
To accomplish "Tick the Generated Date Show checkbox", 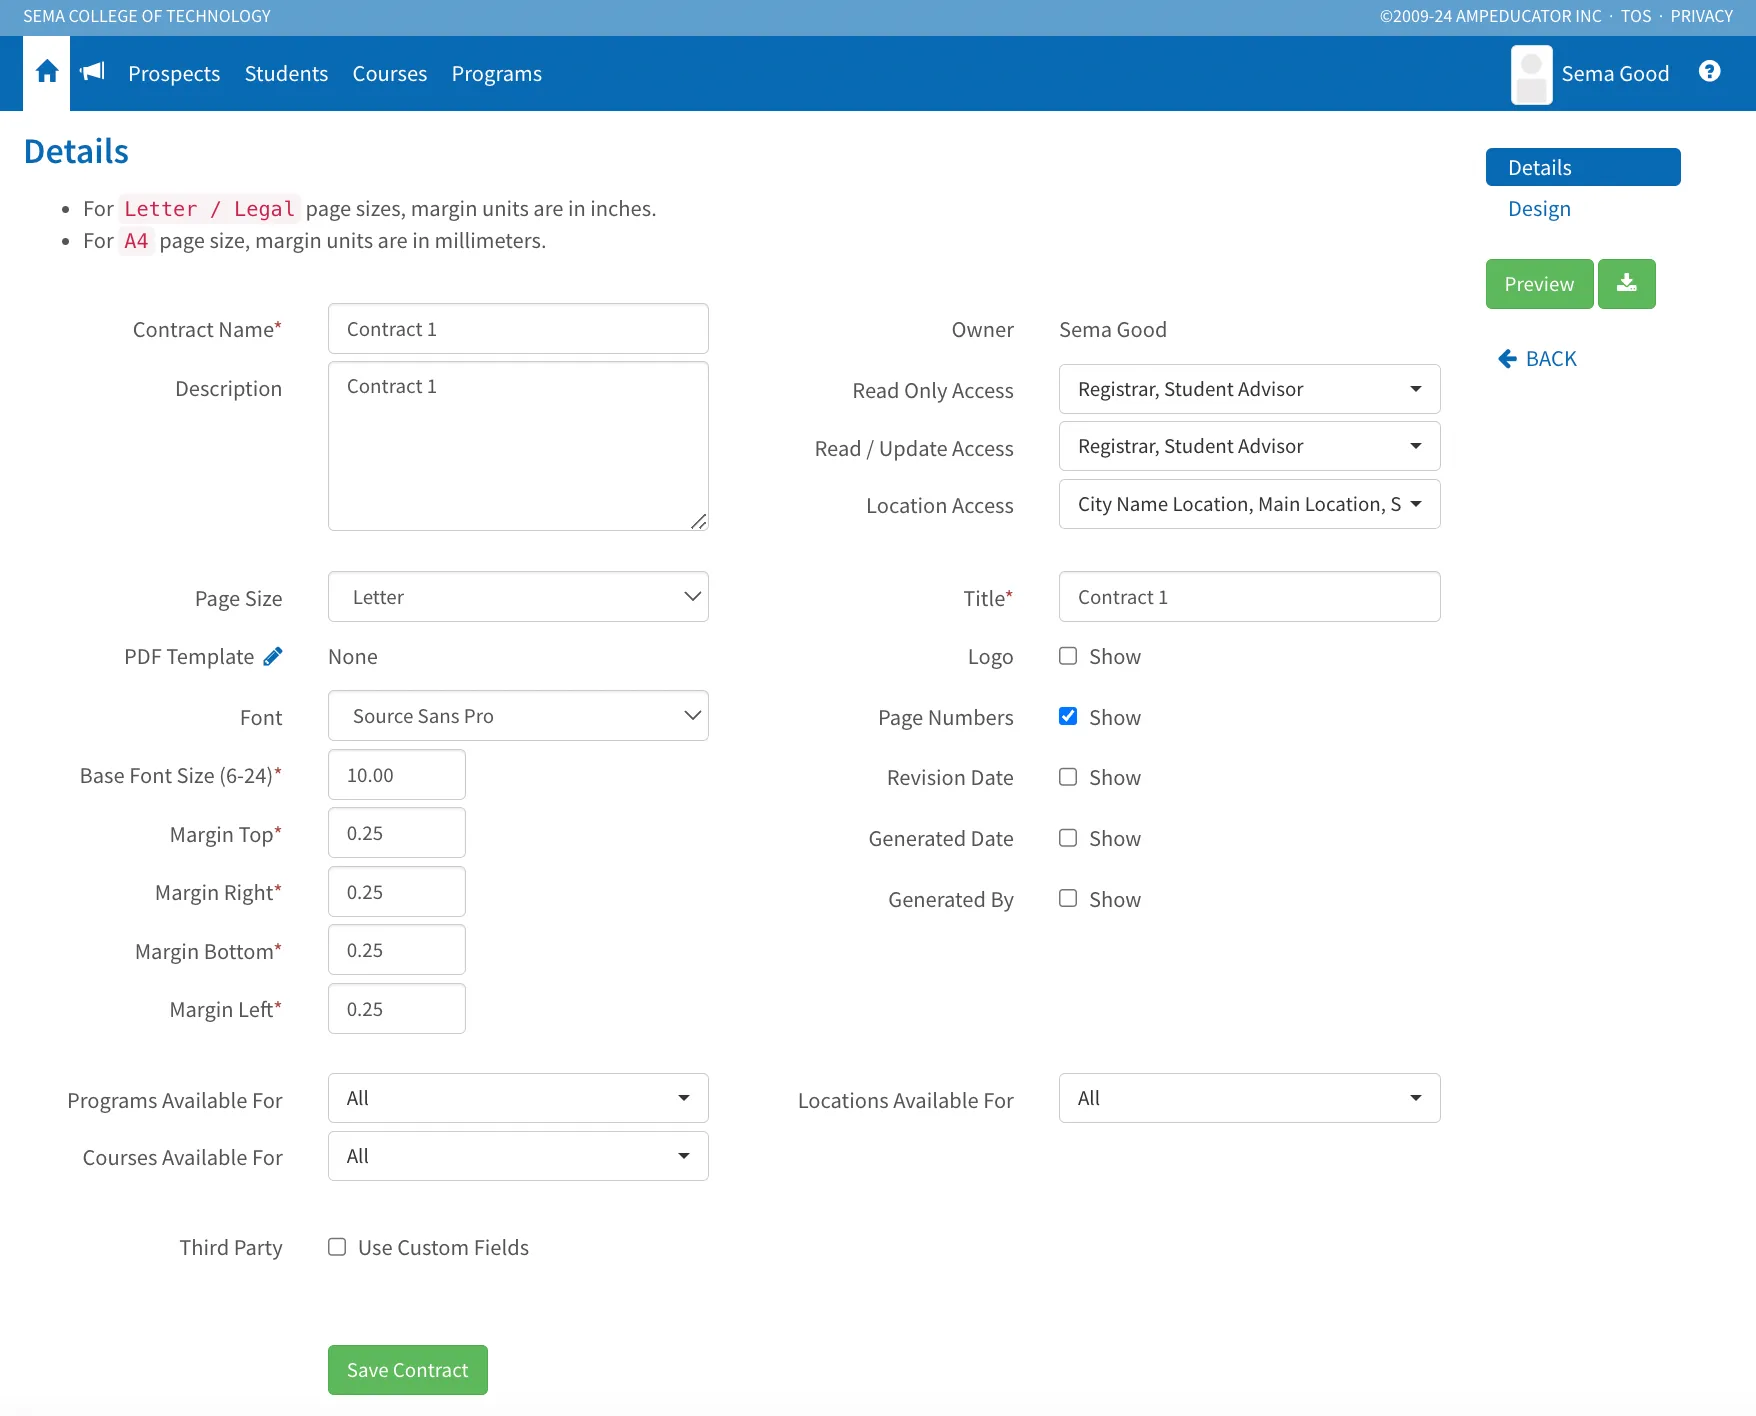I will click(1068, 838).
